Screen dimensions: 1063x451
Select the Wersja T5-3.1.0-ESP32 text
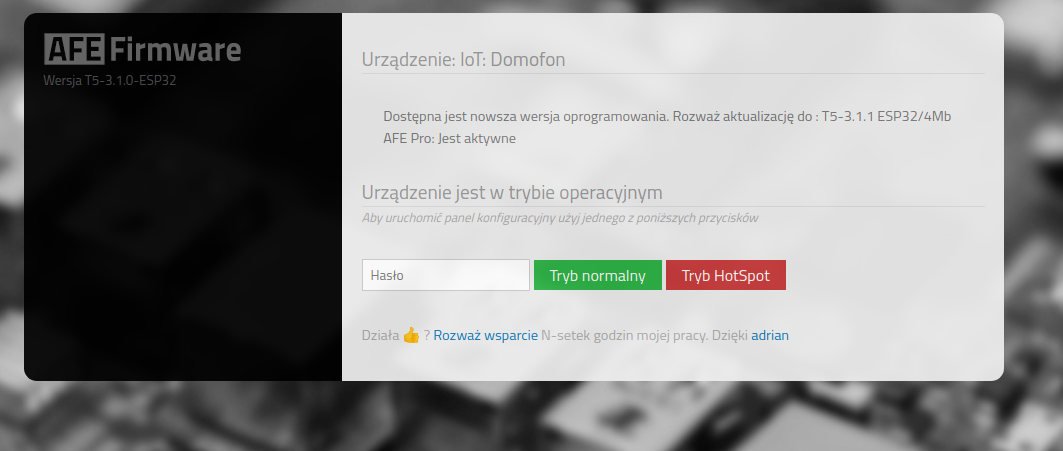pyautogui.click(x=110, y=81)
